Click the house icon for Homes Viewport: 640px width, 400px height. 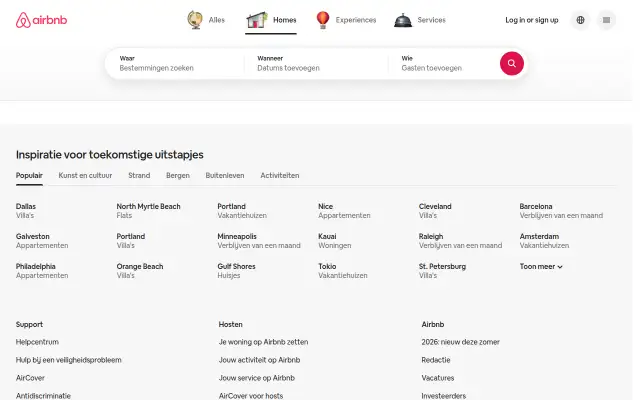coord(257,20)
